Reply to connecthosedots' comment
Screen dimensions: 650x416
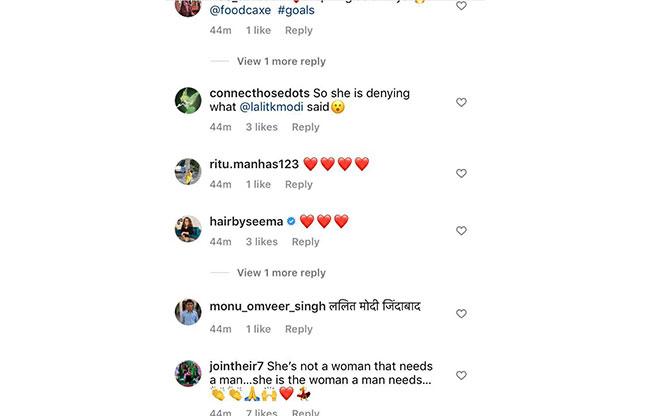pyautogui.click(x=305, y=127)
